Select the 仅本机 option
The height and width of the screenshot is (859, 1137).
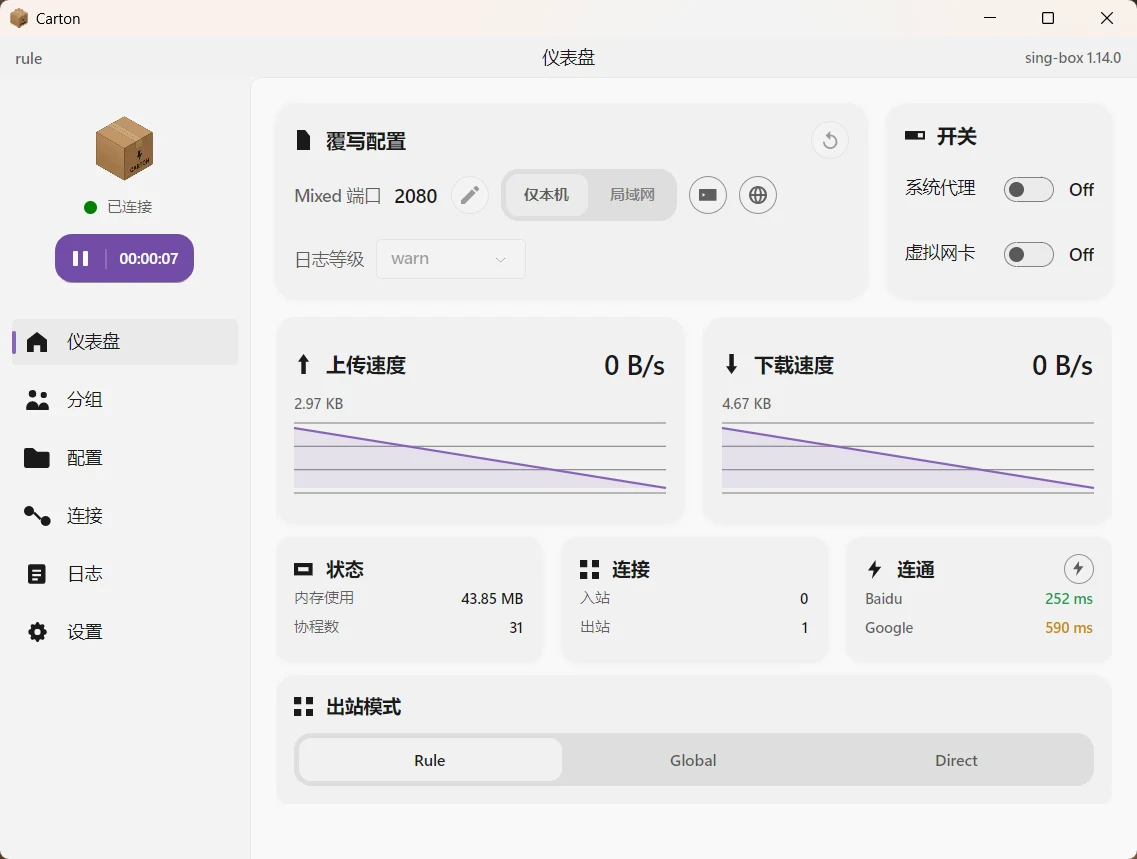pos(546,195)
